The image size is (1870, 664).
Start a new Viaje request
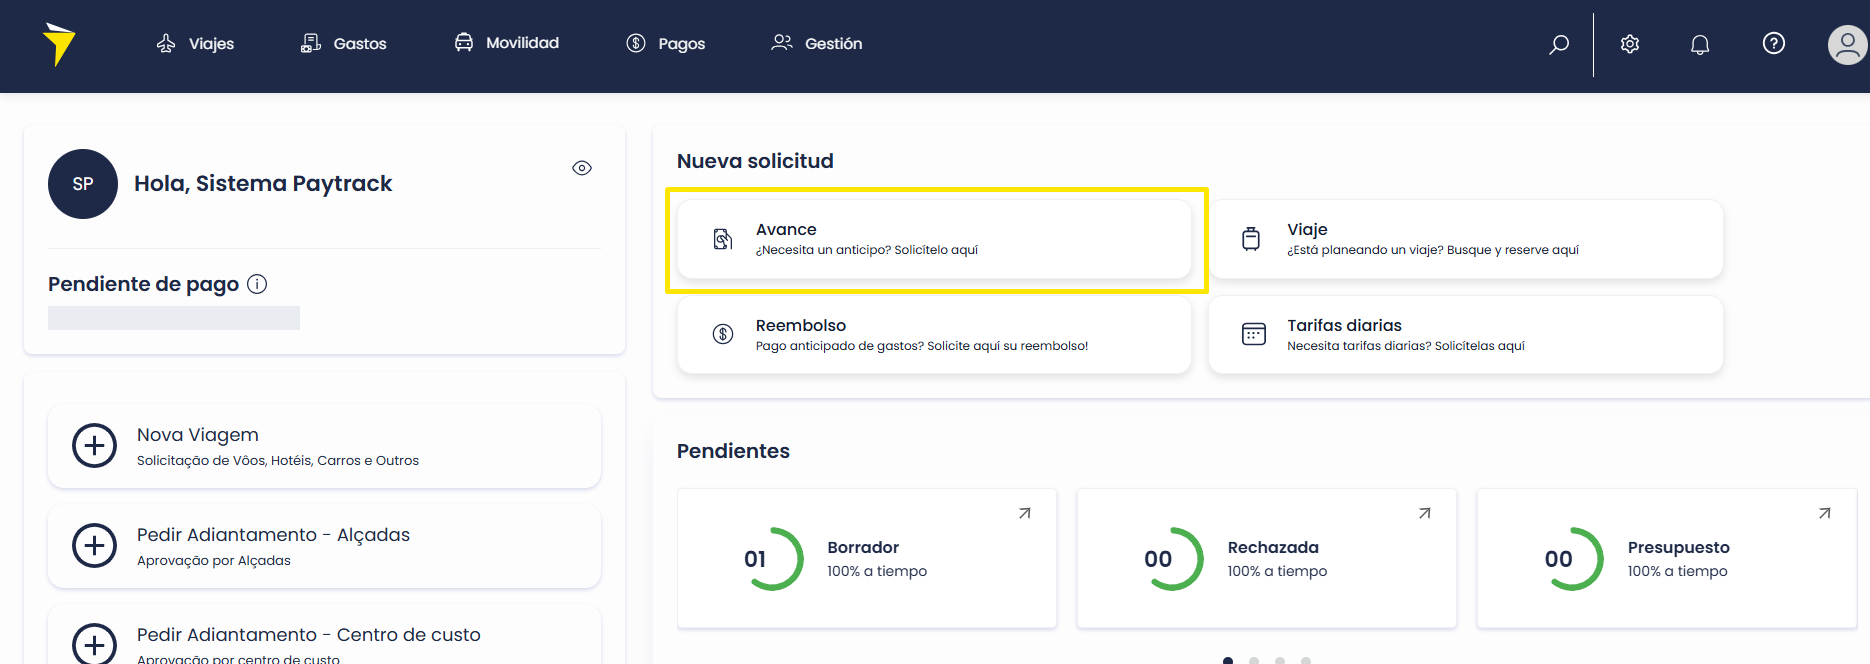click(x=1466, y=239)
